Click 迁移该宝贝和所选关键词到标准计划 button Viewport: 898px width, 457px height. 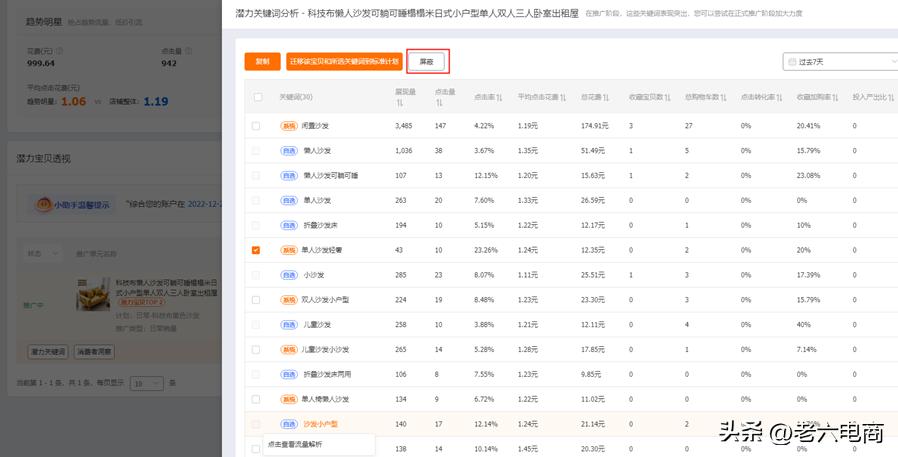click(x=344, y=61)
